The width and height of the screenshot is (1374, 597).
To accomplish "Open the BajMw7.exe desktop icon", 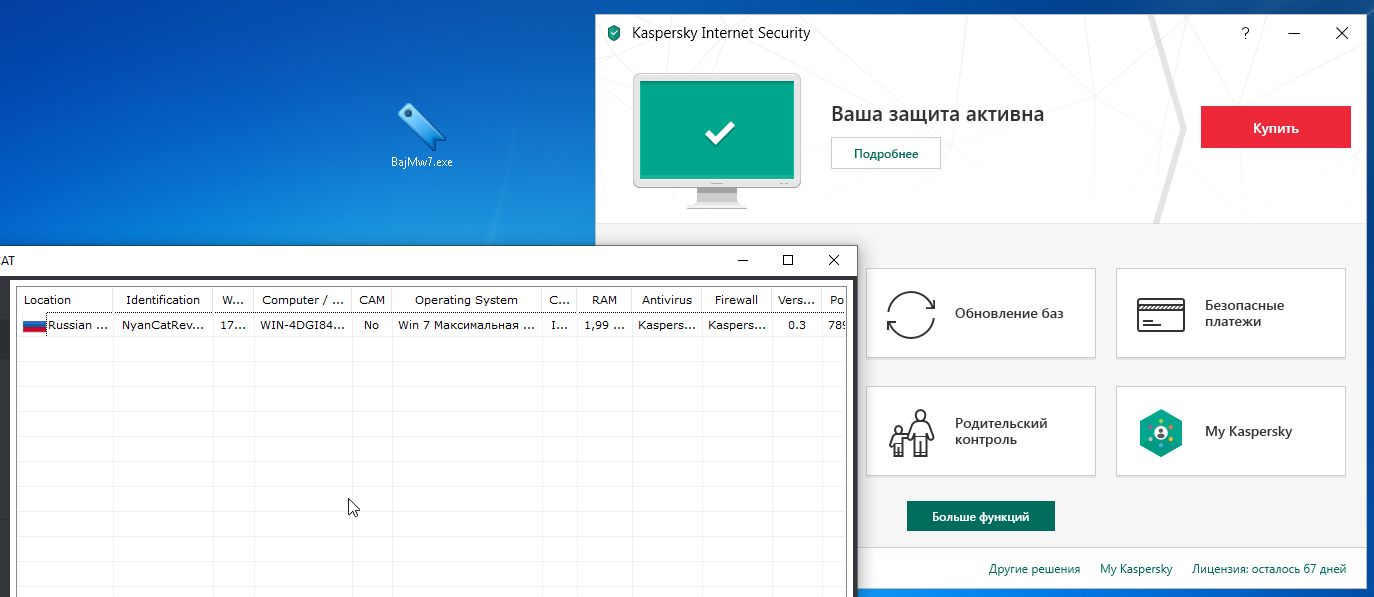I will pos(422,135).
